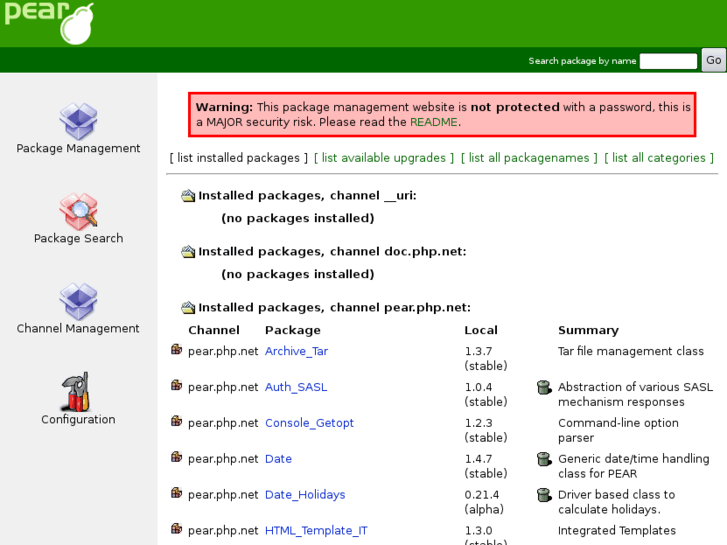The width and height of the screenshot is (727, 545).
Task: Click package icon on Date row
Action: click(176, 457)
